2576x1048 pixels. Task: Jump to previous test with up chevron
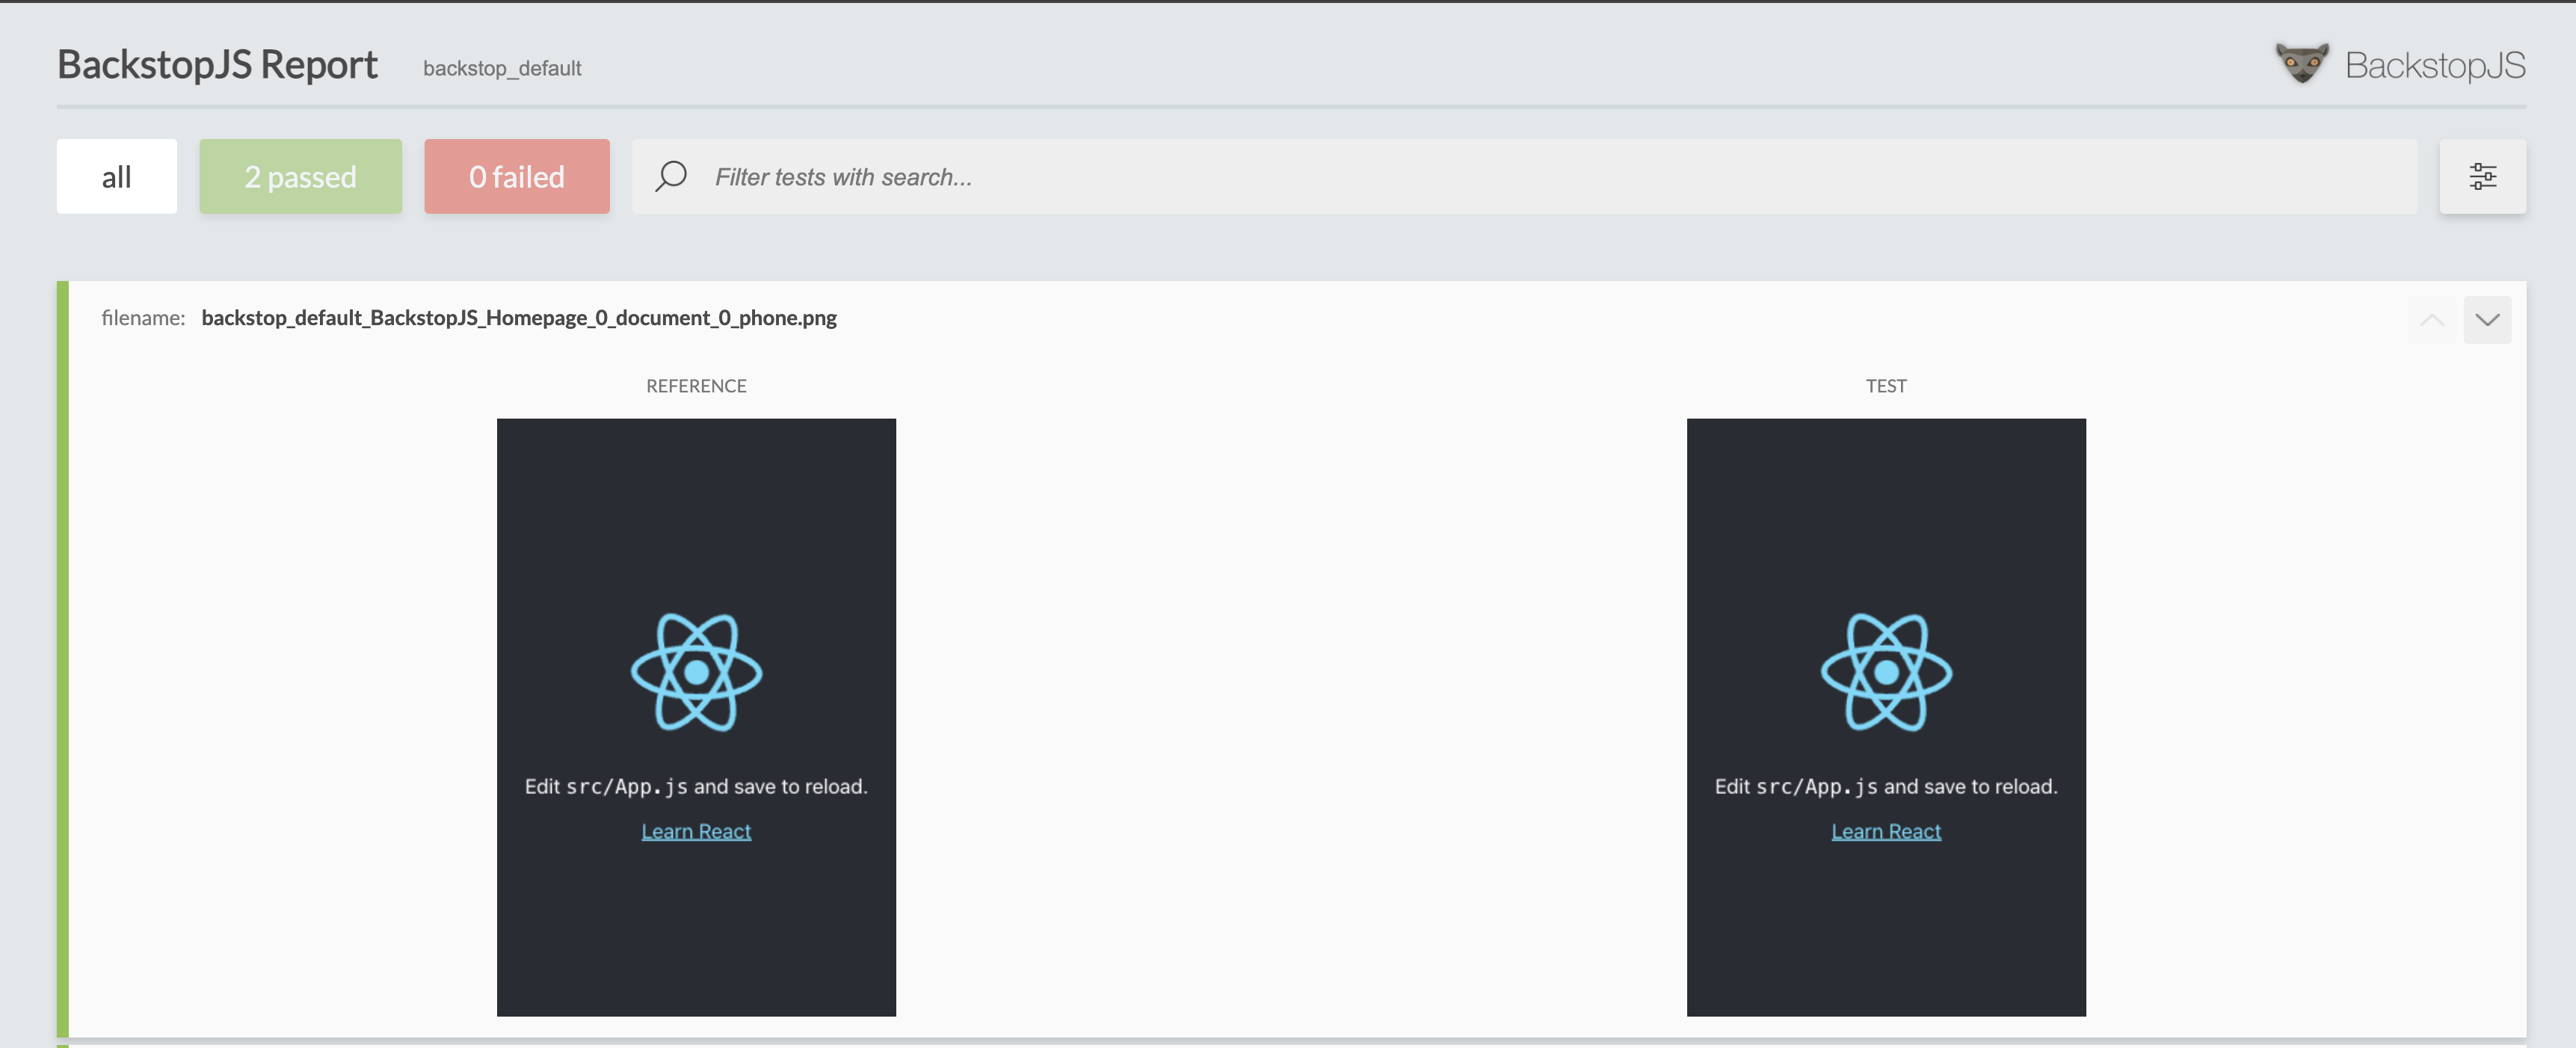click(x=2431, y=320)
